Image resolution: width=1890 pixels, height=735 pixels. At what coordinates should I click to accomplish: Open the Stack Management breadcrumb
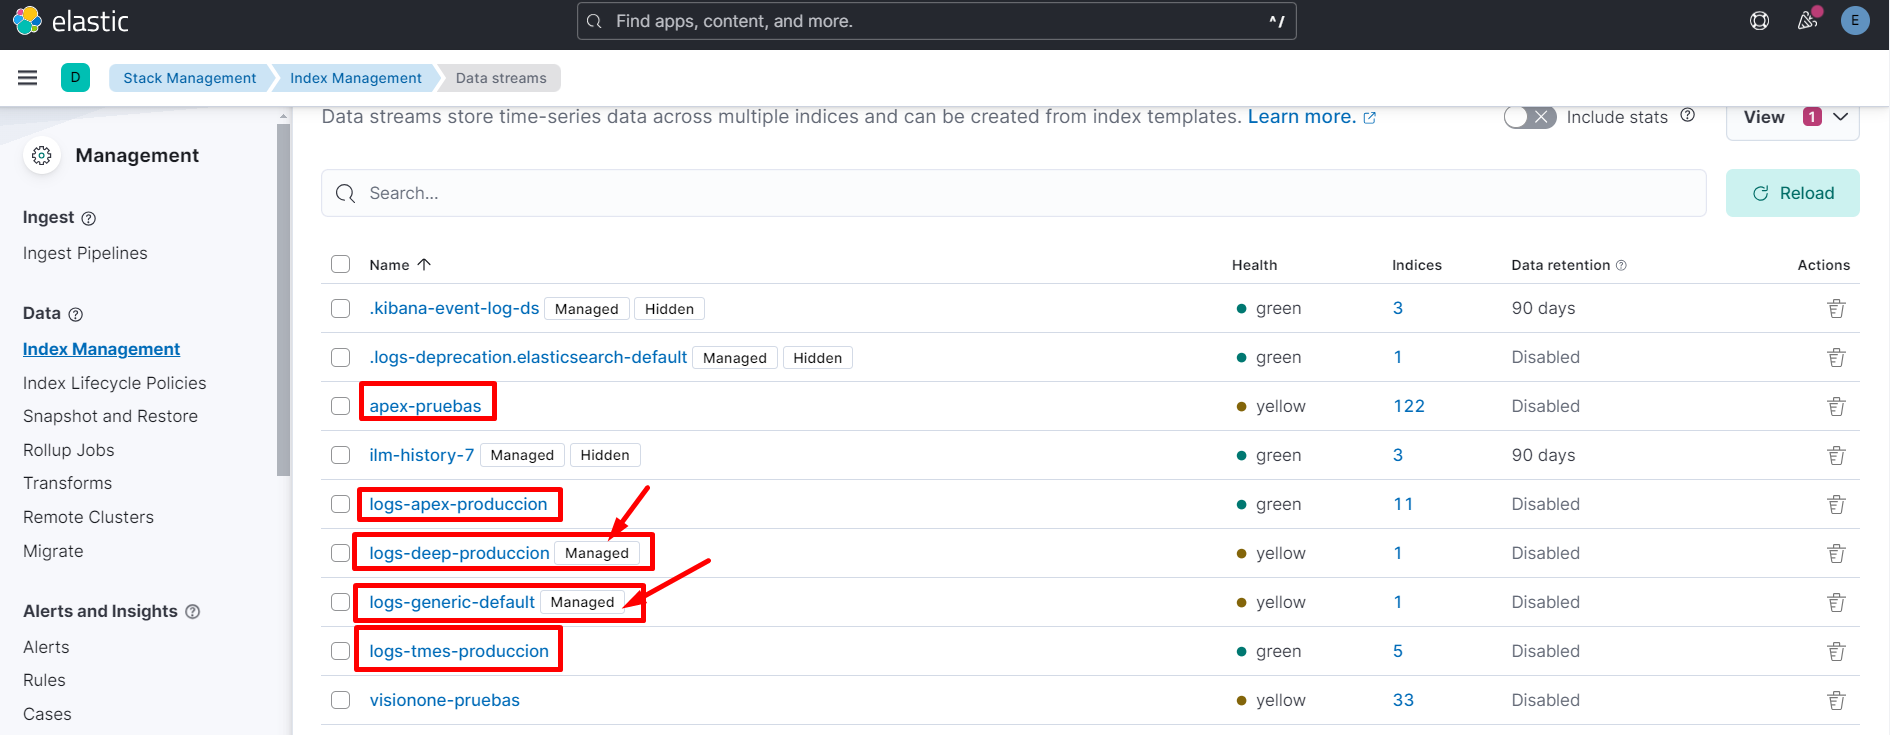coord(190,78)
